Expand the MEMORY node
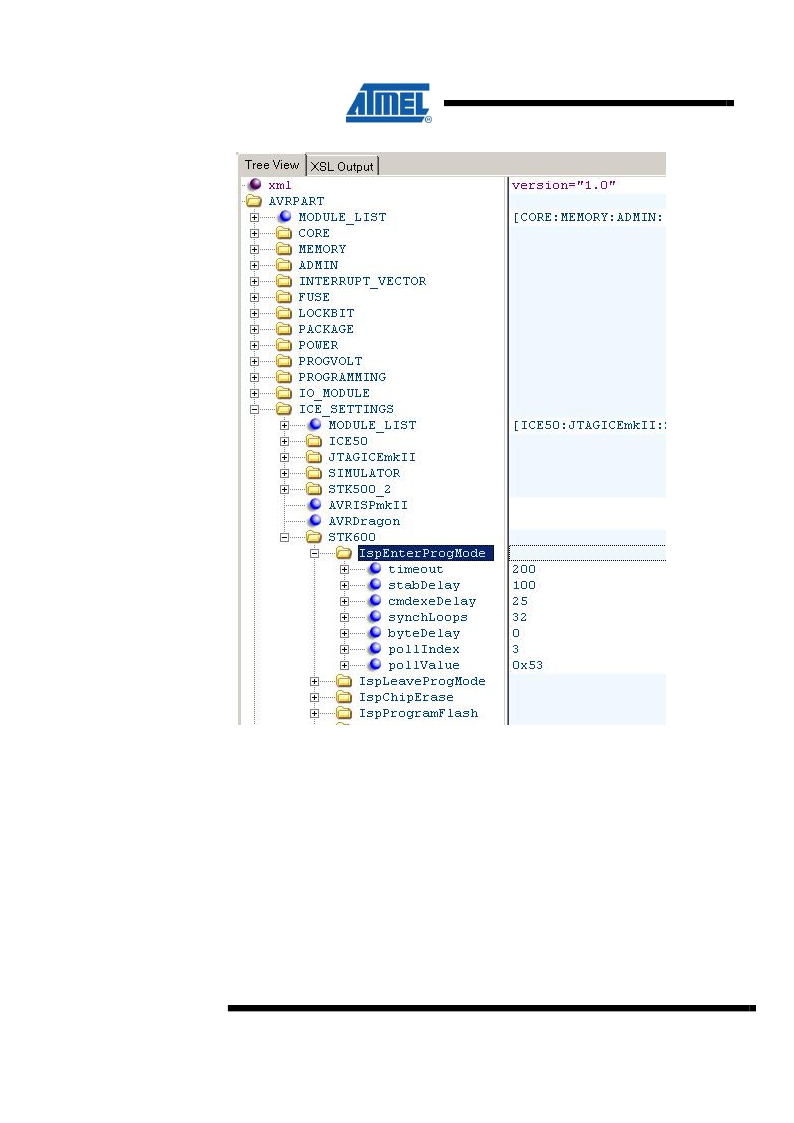794x1123 pixels. 254,249
